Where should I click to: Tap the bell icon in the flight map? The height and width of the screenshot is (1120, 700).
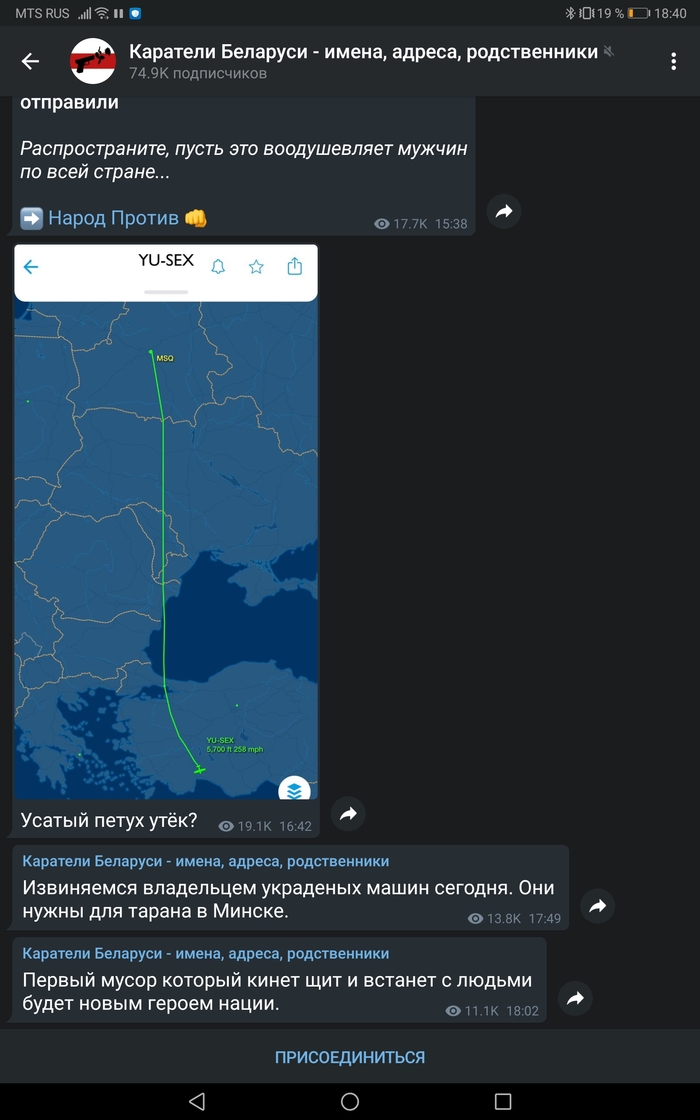(218, 266)
